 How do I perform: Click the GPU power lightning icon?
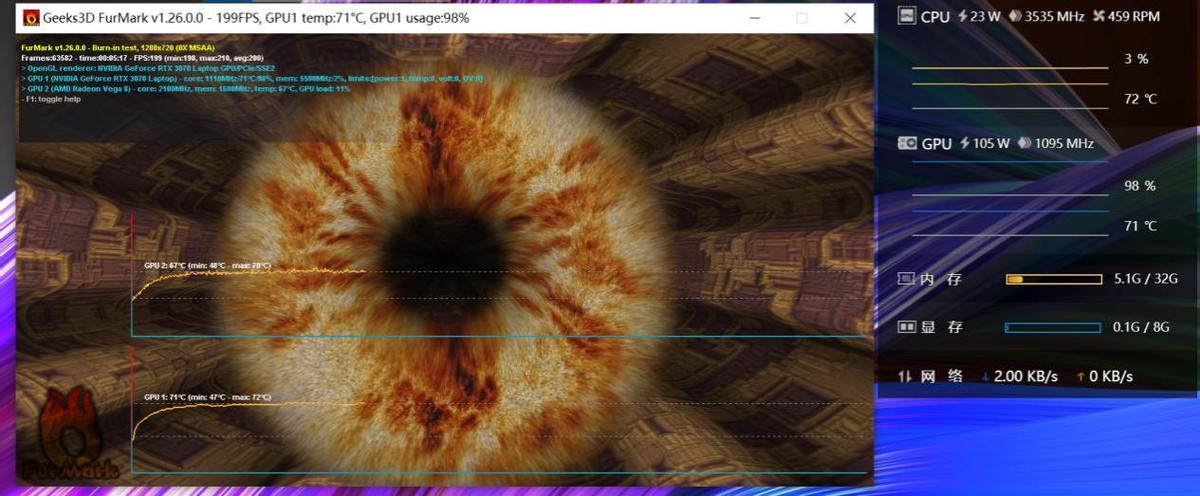pyautogui.click(x=965, y=143)
